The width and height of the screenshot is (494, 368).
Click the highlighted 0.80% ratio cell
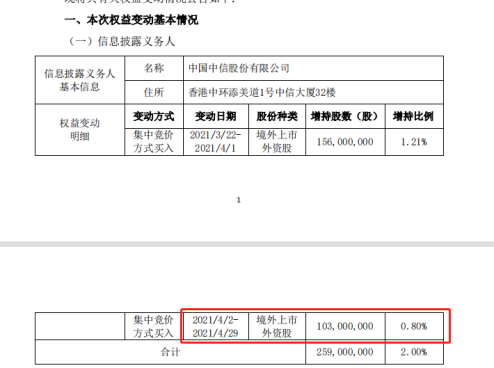pos(414,326)
